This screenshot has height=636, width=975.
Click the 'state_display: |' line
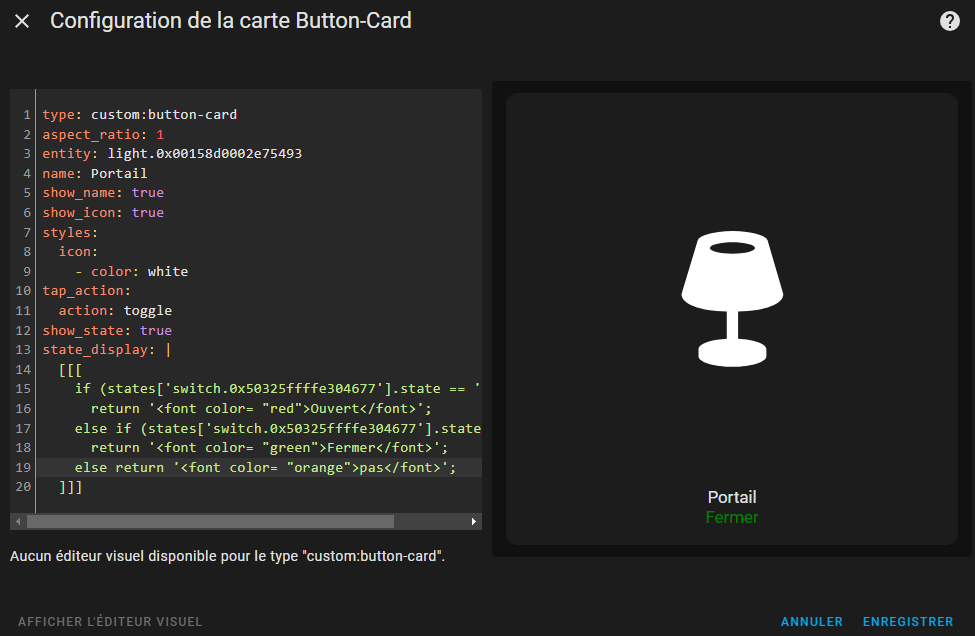pyautogui.click(x=106, y=350)
